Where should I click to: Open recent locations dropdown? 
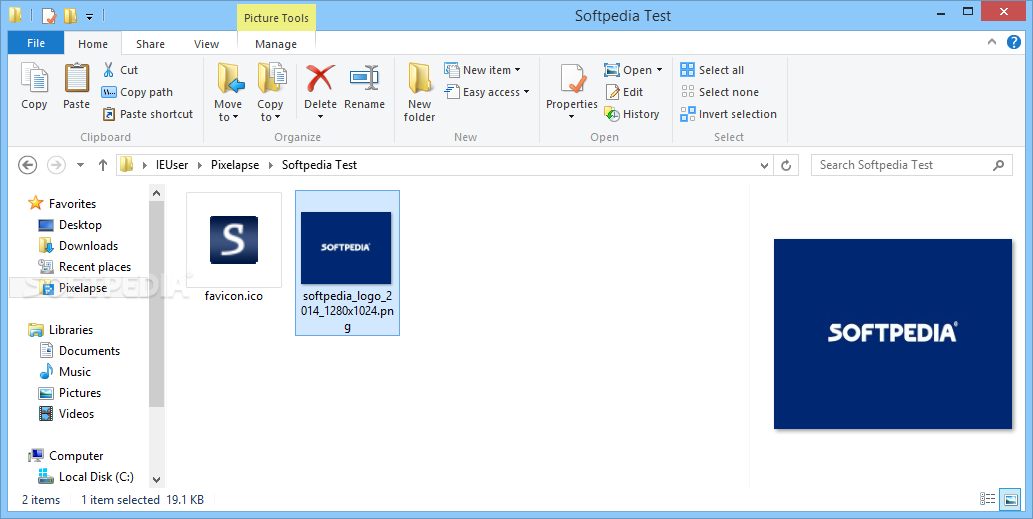click(x=80, y=165)
